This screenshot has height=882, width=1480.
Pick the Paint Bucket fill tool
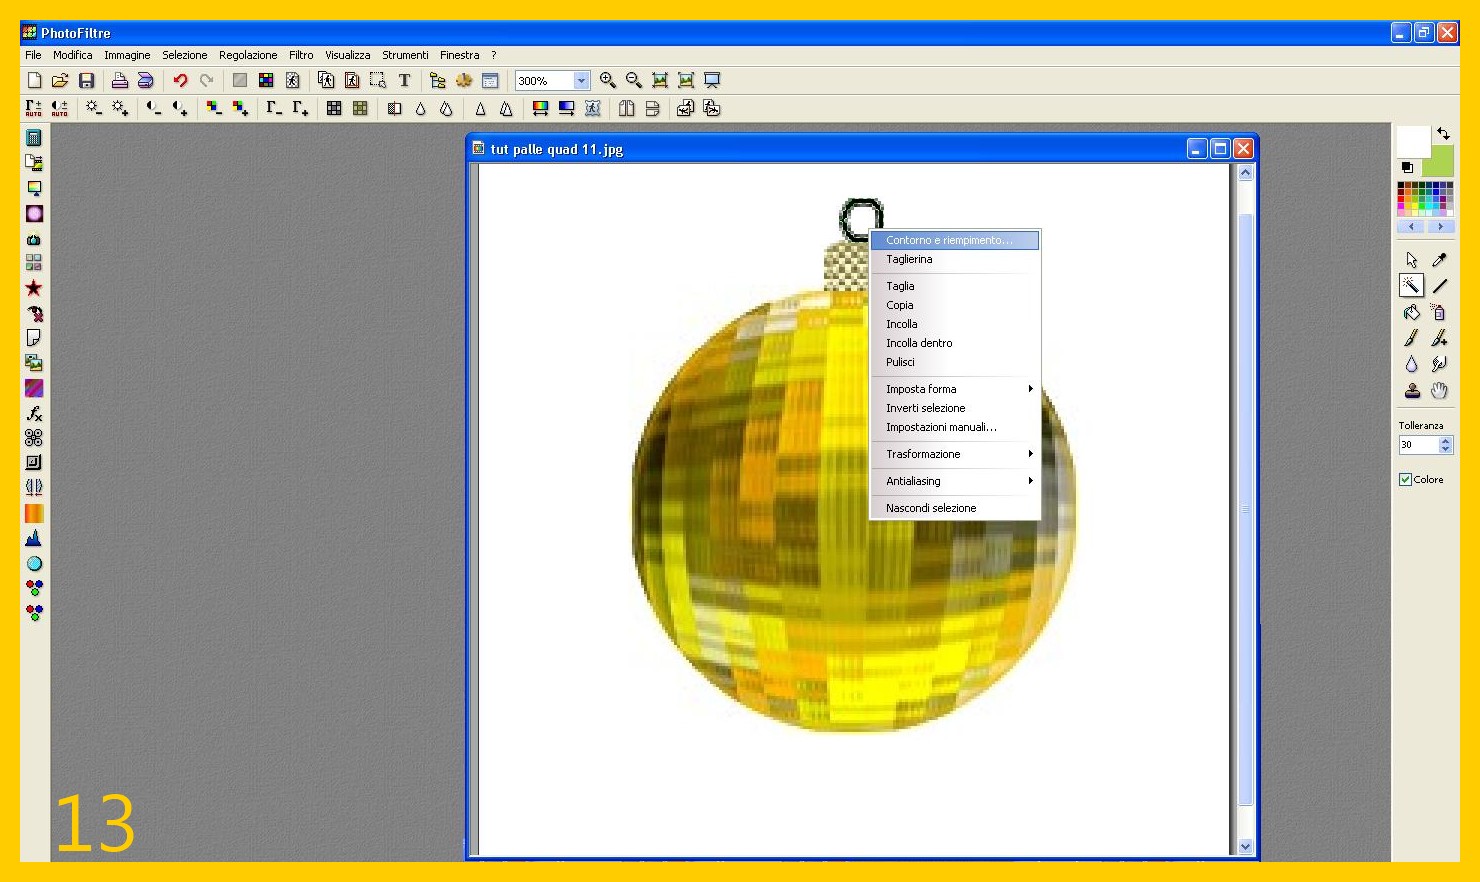click(1411, 312)
